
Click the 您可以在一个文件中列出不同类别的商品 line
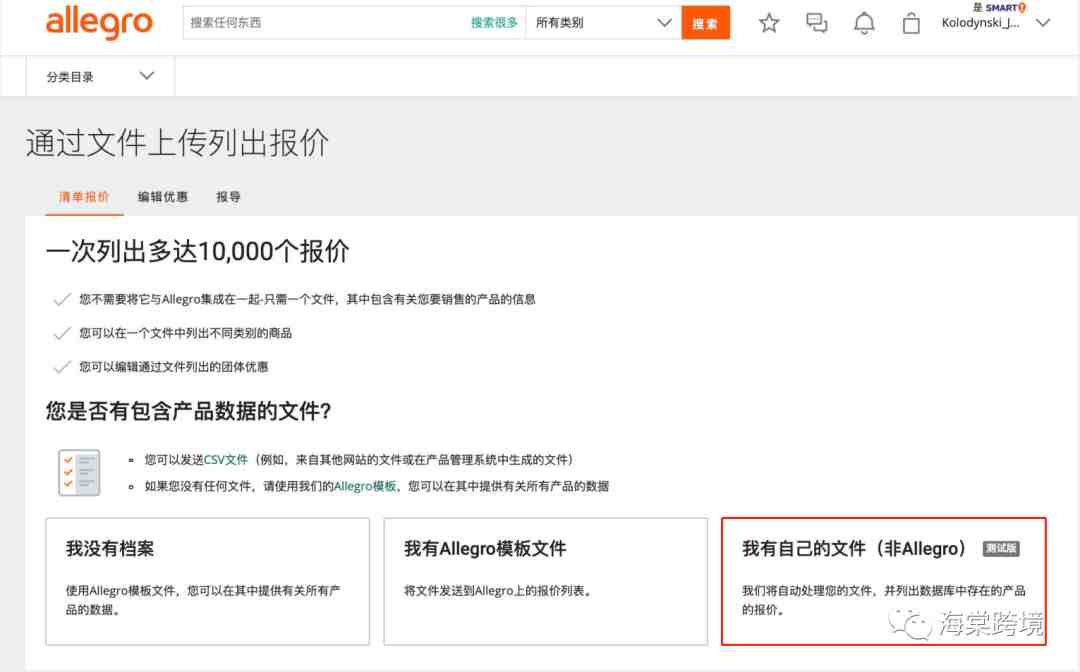[x=185, y=333]
